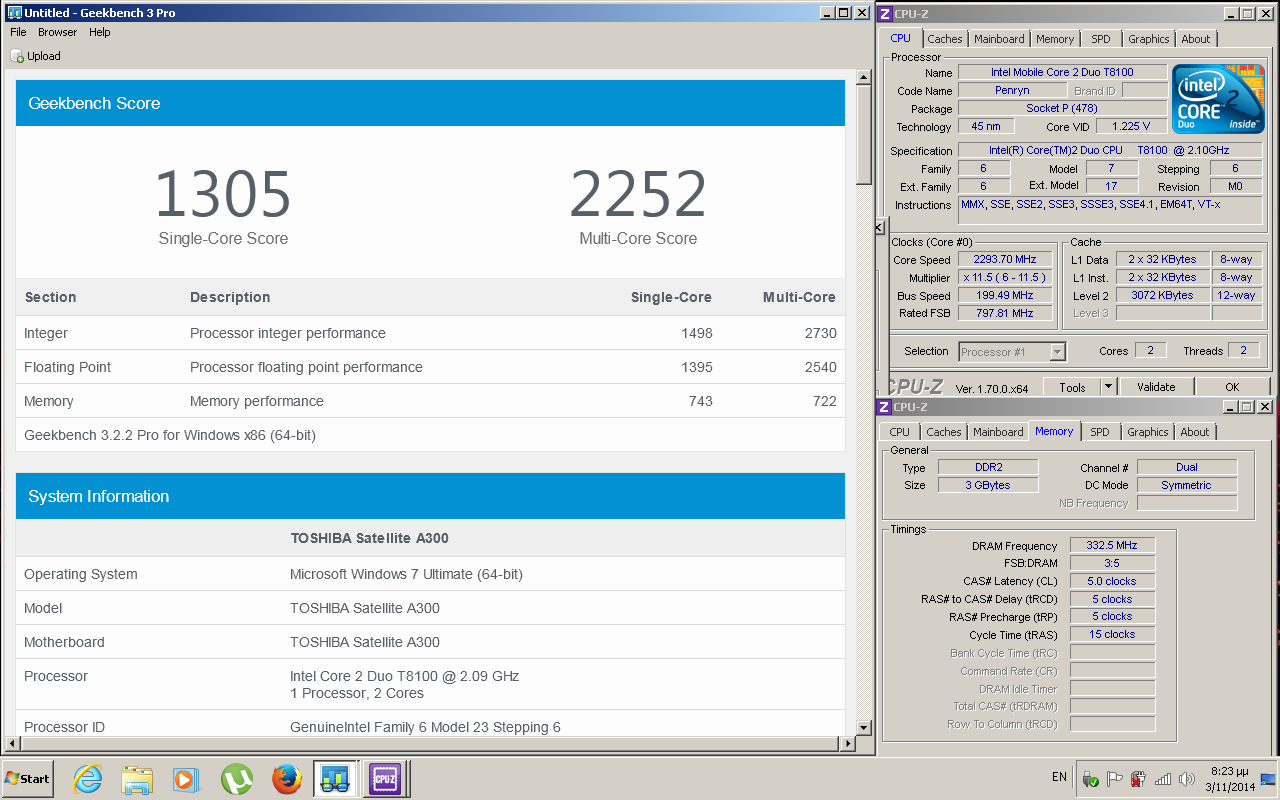This screenshot has width=1280, height=800.
Task: Click the Validate button in CPU-Z
Action: click(x=1156, y=387)
